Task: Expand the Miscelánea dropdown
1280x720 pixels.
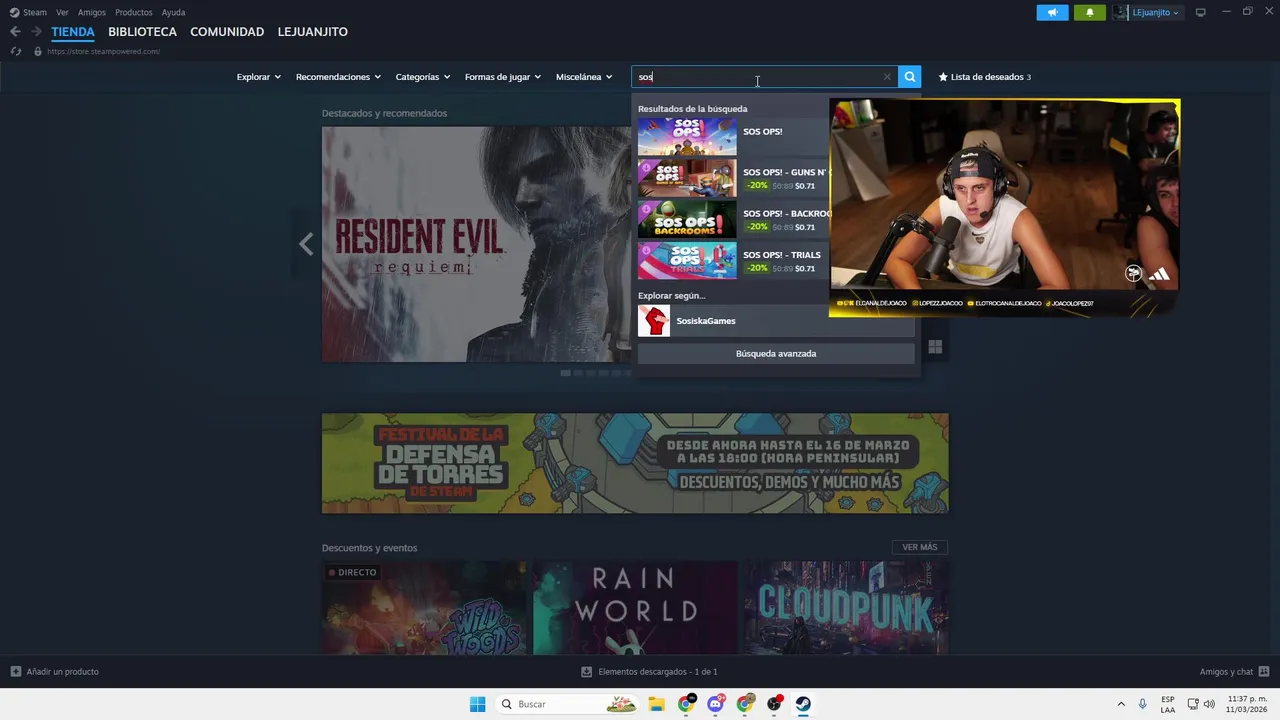Action: pos(584,77)
